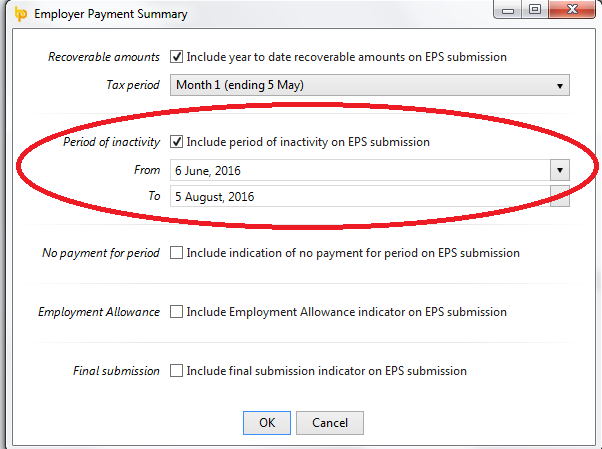Minimize the Employer Payment Summary window
This screenshot has width=602, height=449.
tap(508, 10)
